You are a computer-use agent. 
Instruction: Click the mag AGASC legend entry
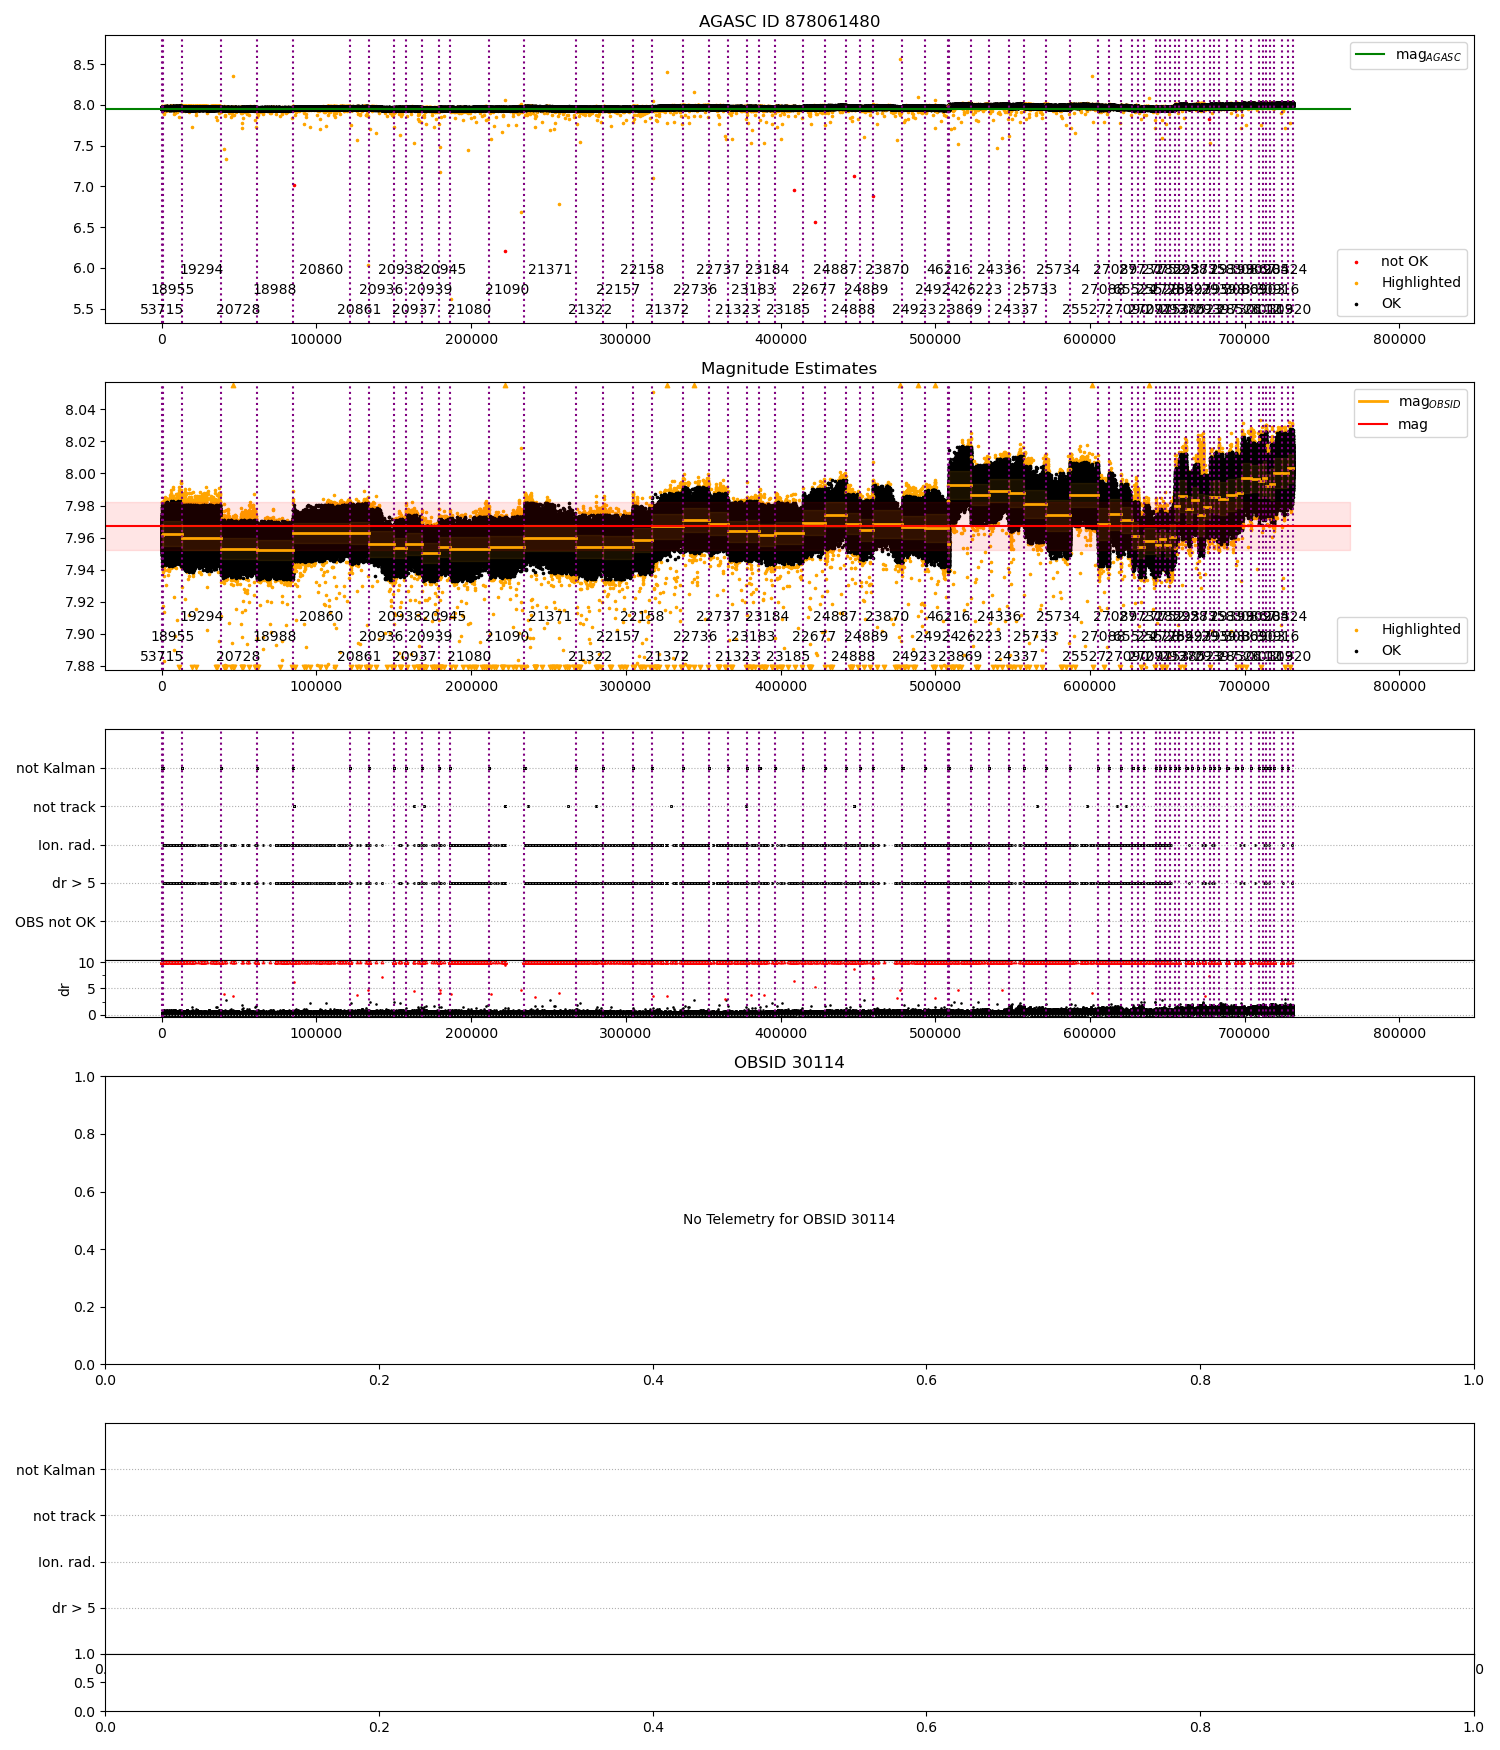pyautogui.click(x=1408, y=55)
